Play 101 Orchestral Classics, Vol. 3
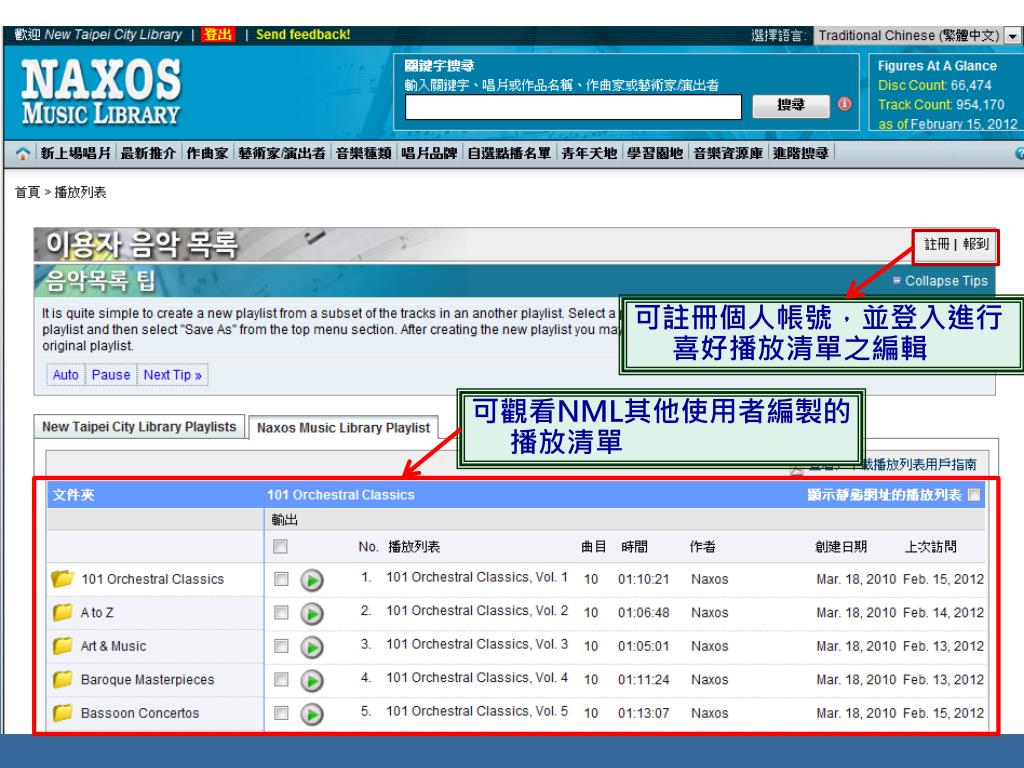The width and height of the screenshot is (1024, 768). [x=312, y=647]
